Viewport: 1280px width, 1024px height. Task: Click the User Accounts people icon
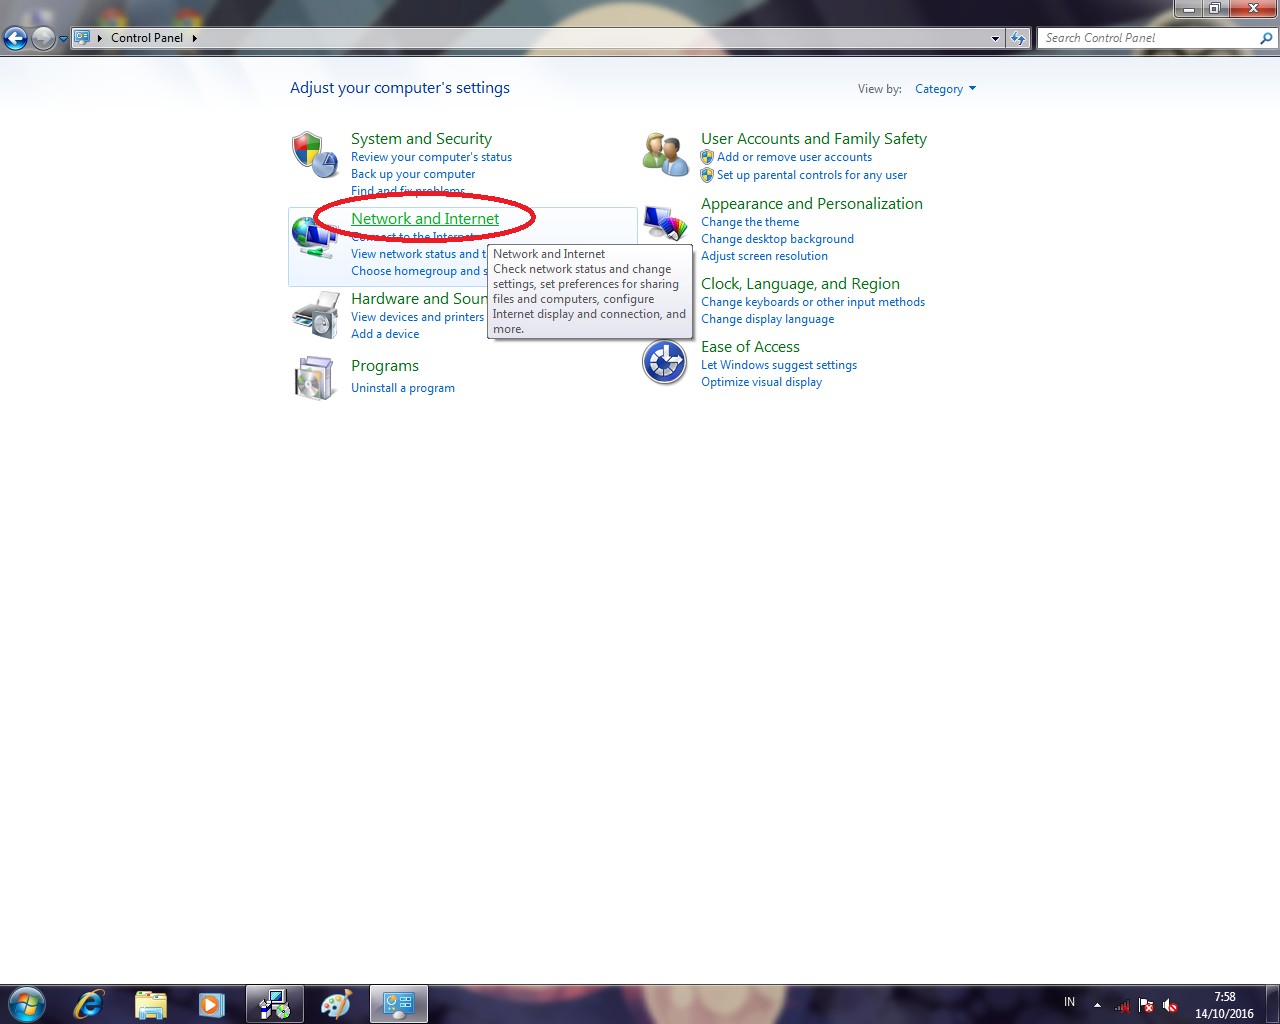coord(665,154)
